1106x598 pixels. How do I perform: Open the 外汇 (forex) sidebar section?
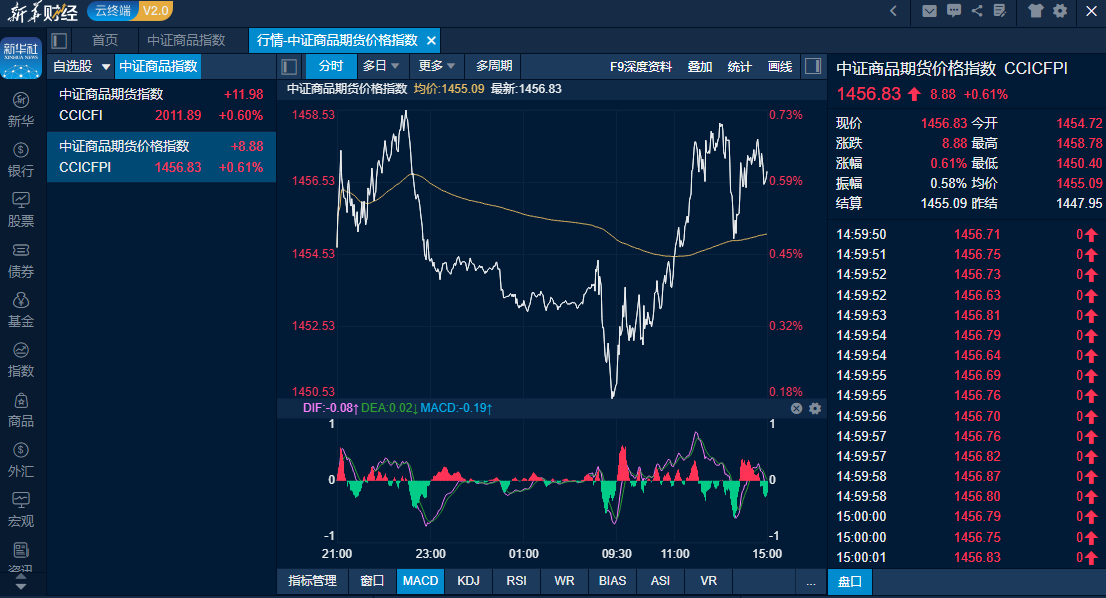[x=21, y=460]
